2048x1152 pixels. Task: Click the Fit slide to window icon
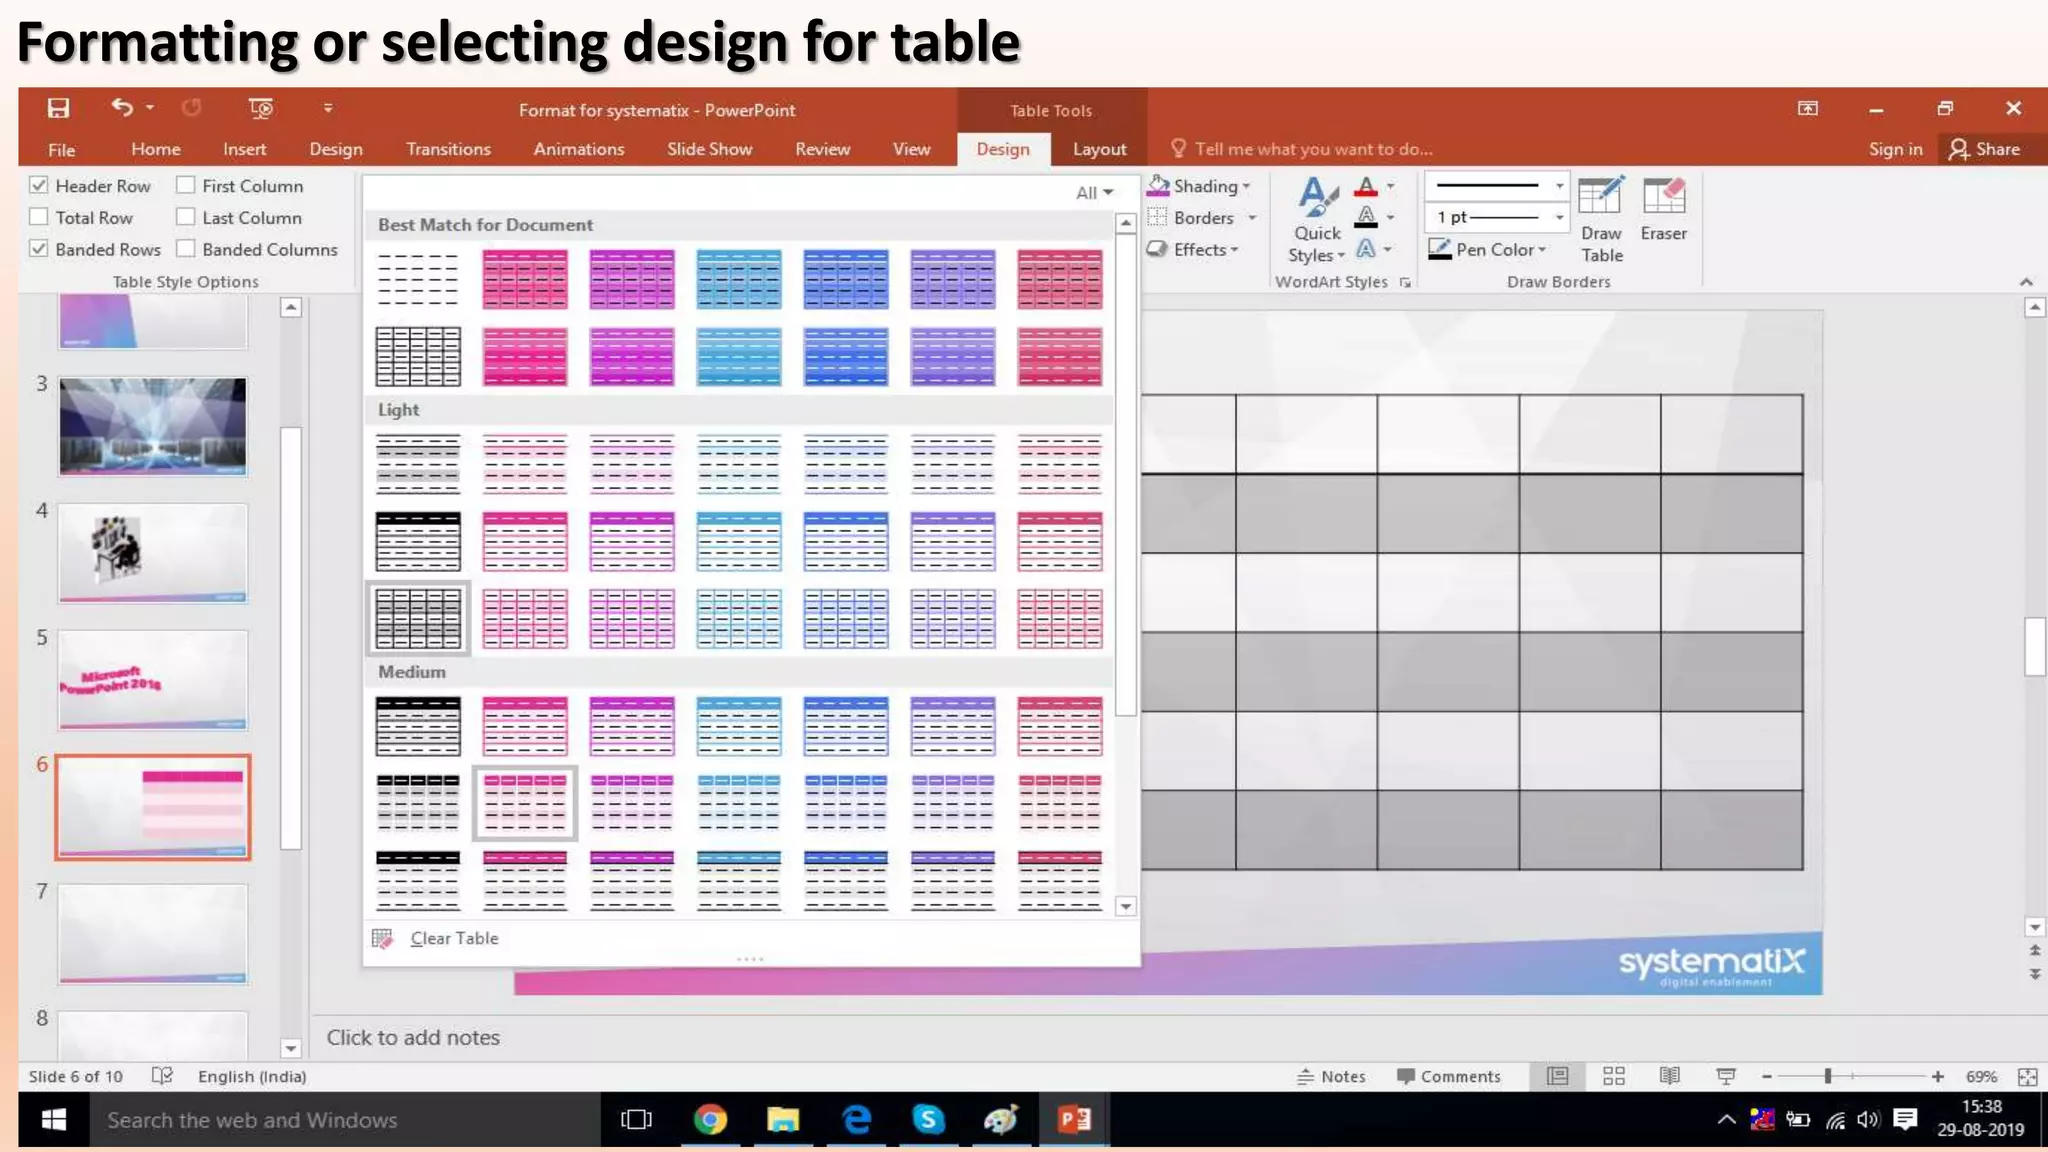pos(2027,1076)
